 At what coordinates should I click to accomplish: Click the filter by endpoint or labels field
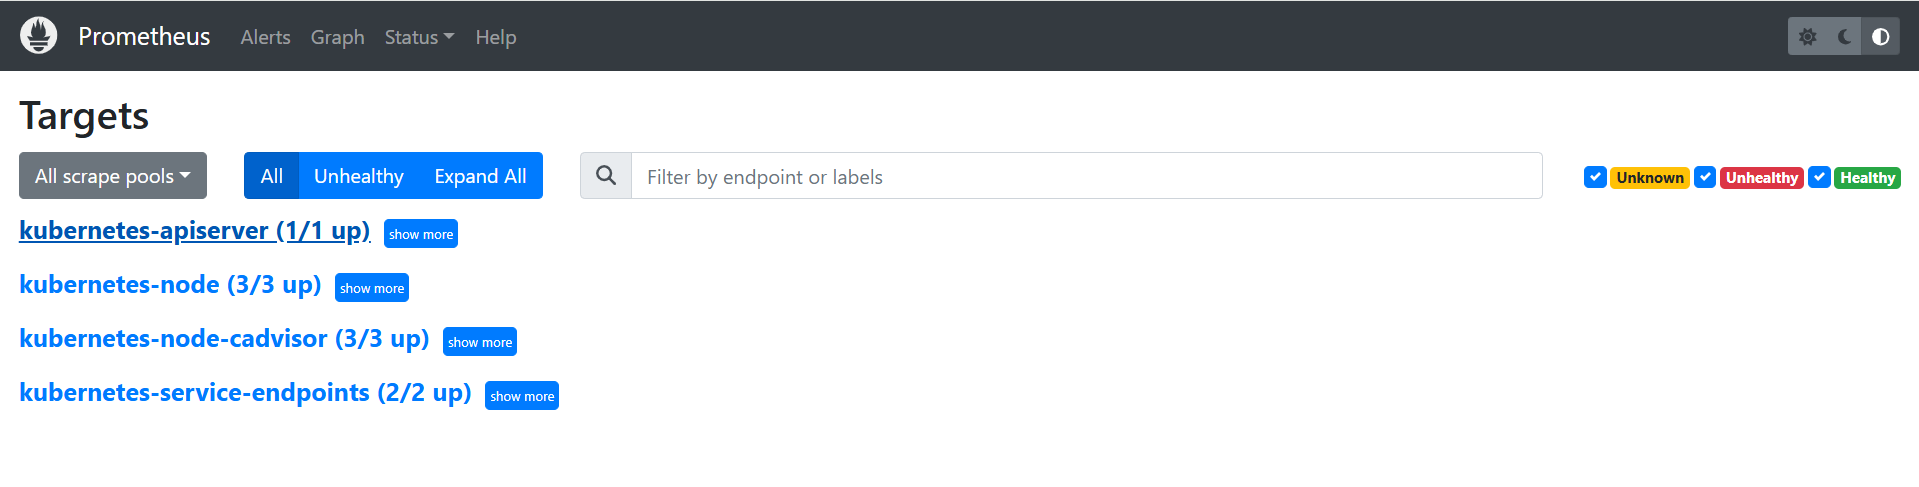(x=1086, y=176)
